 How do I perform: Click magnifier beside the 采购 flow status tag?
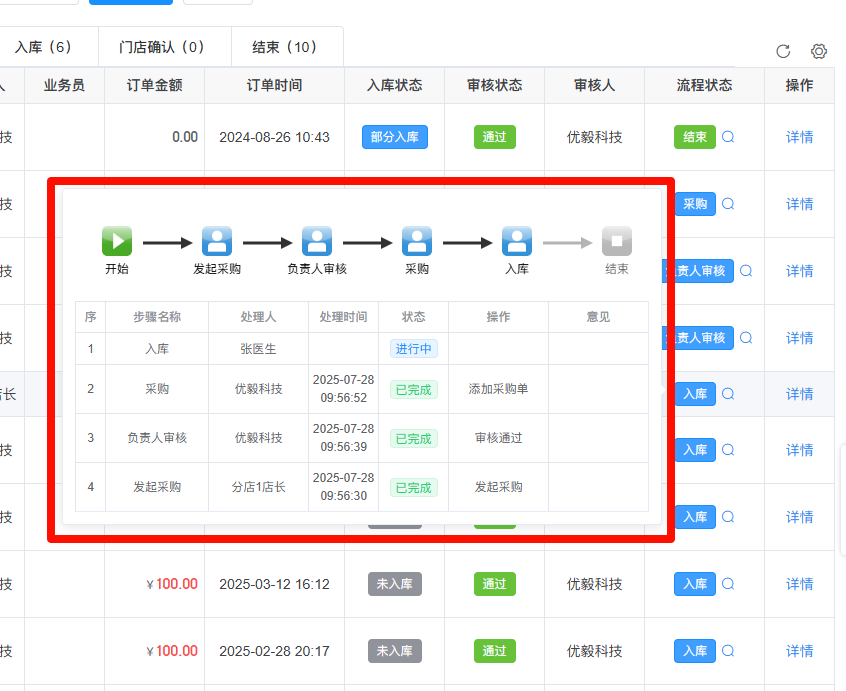click(x=728, y=204)
